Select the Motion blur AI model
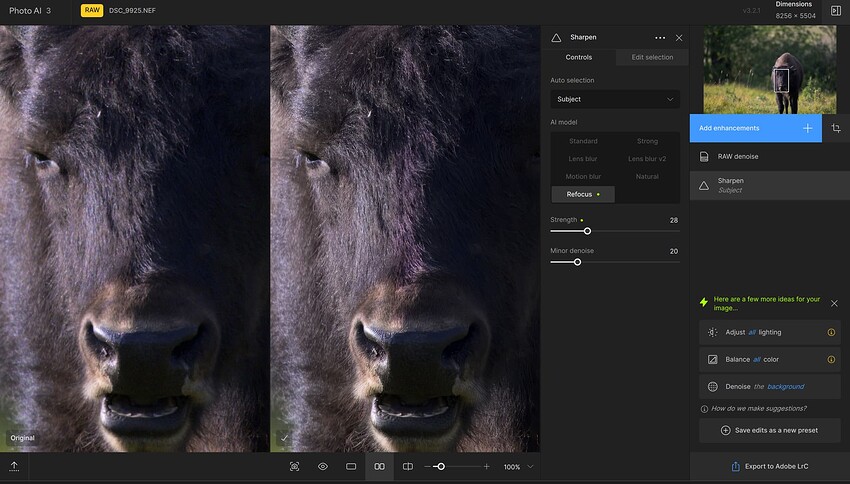This screenshot has height=484, width=850. click(x=583, y=177)
